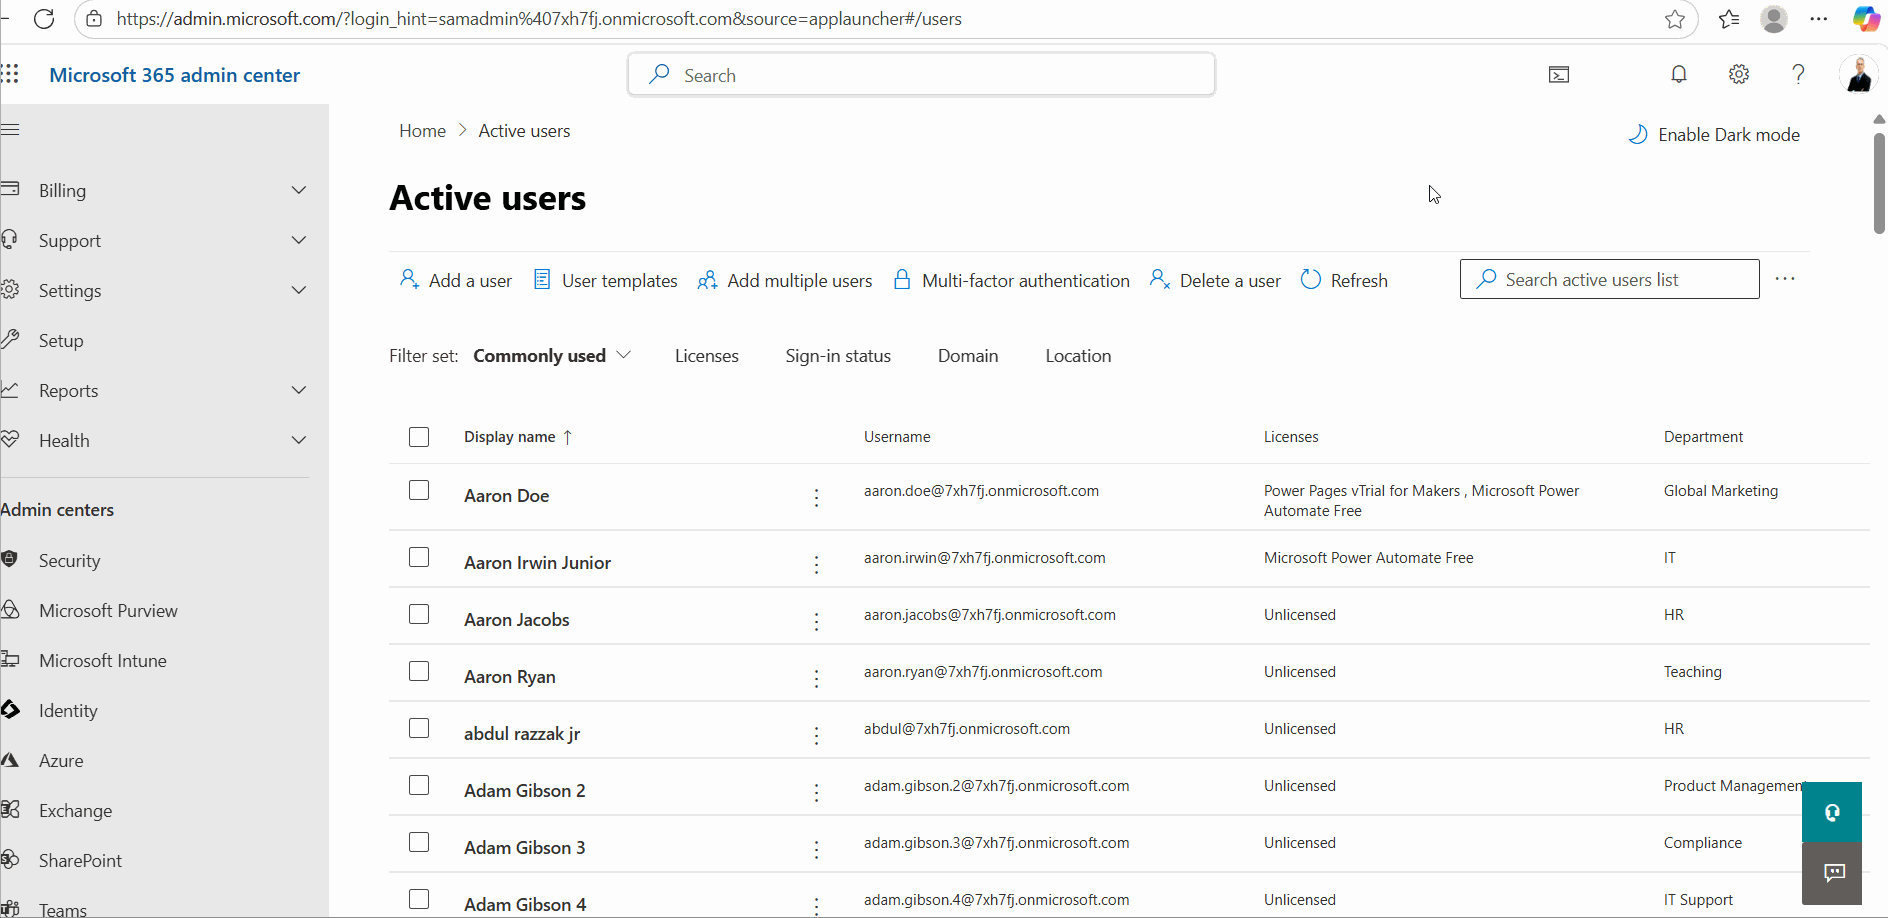The width and height of the screenshot is (1888, 918).
Task: Select the Licenses filter
Action: (x=706, y=356)
